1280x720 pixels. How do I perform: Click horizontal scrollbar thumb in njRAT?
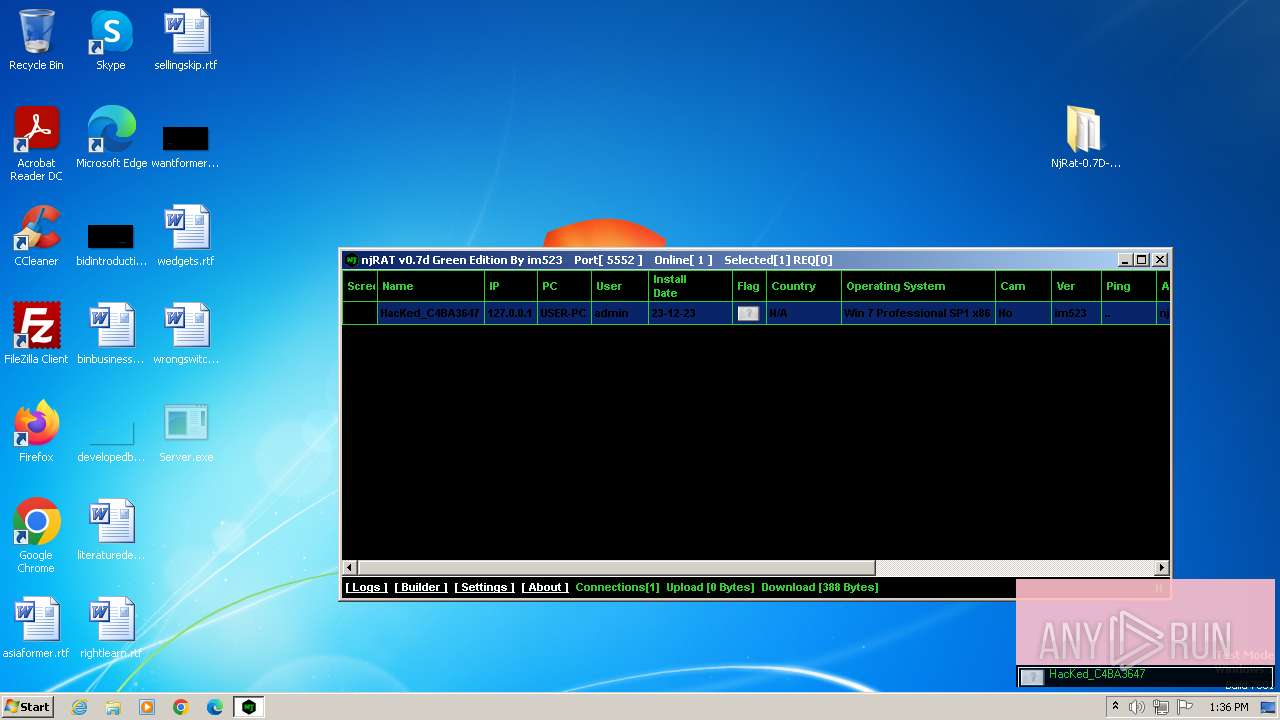pyautogui.click(x=616, y=568)
